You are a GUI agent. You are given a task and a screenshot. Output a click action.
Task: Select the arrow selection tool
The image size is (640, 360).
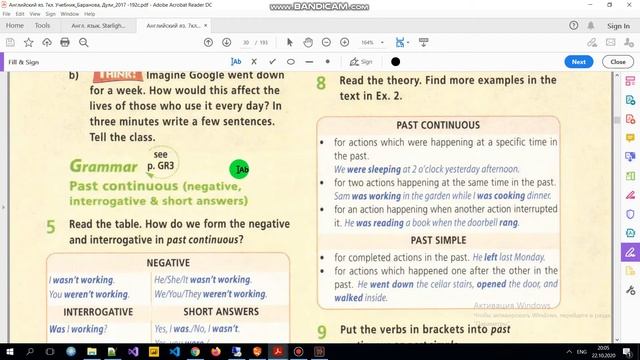click(290, 42)
